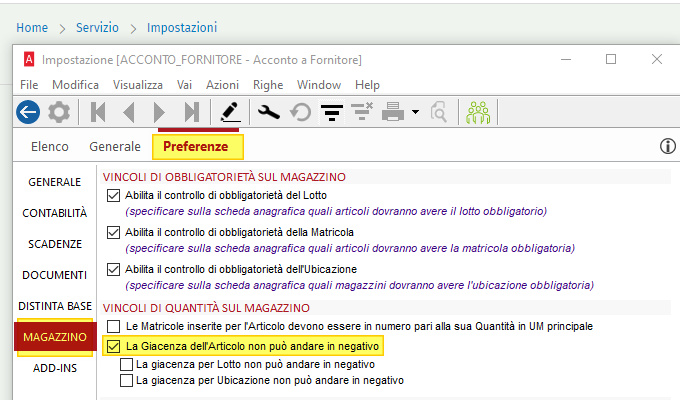Image resolution: width=680 pixels, height=400 pixels.
Task: Select ADD-INS section in sidebar
Action: coord(55,368)
